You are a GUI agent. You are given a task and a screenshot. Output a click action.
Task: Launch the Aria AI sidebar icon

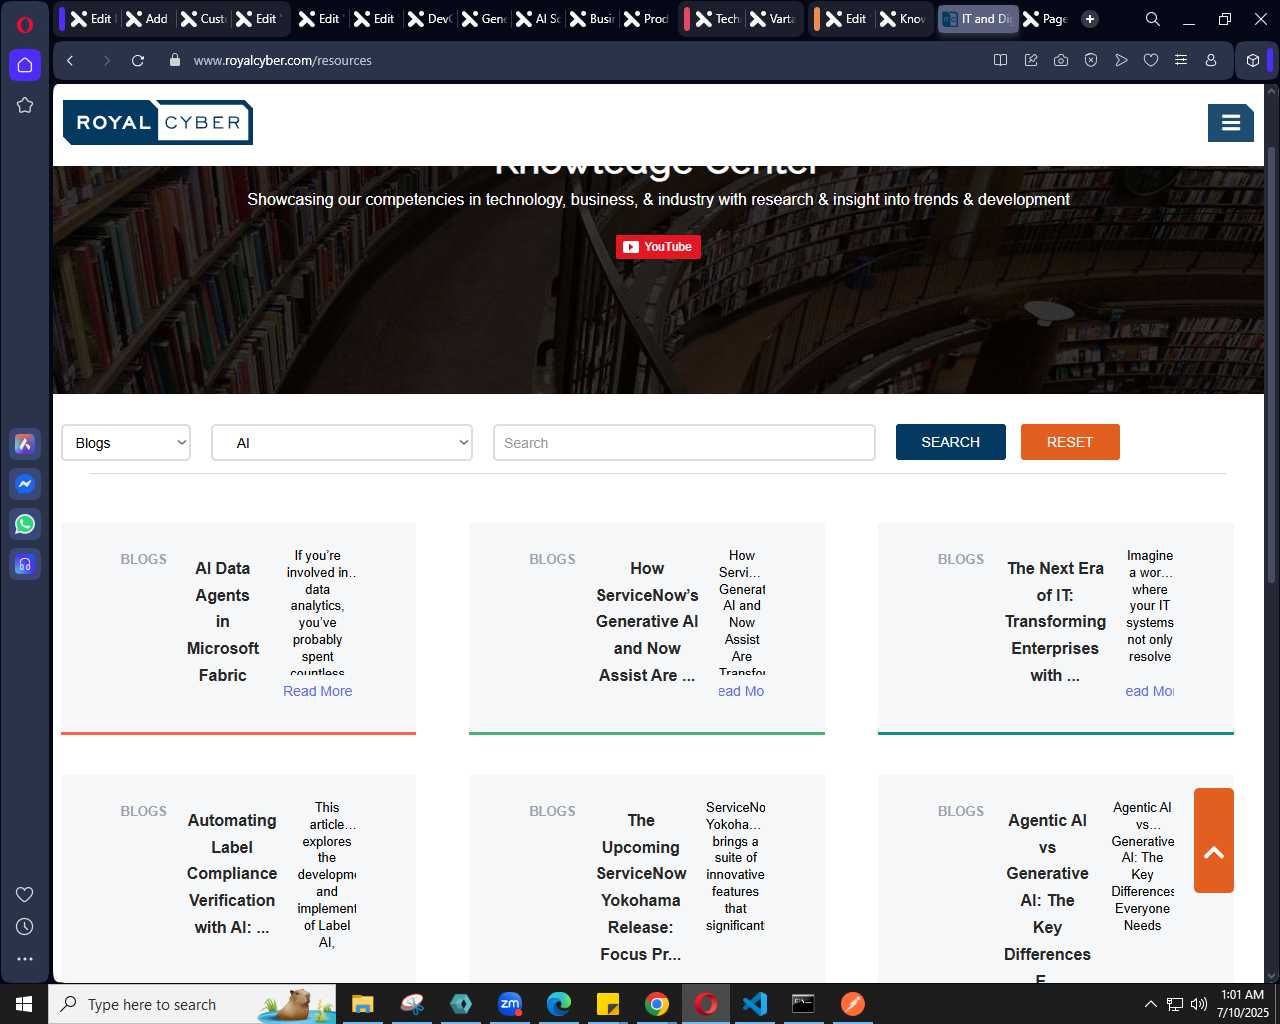(x=25, y=444)
